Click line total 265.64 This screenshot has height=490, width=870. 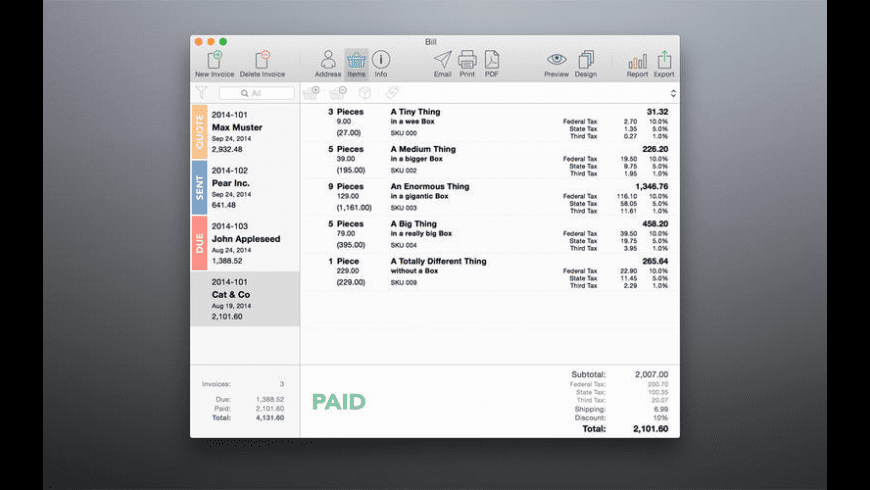click(655, 261)
